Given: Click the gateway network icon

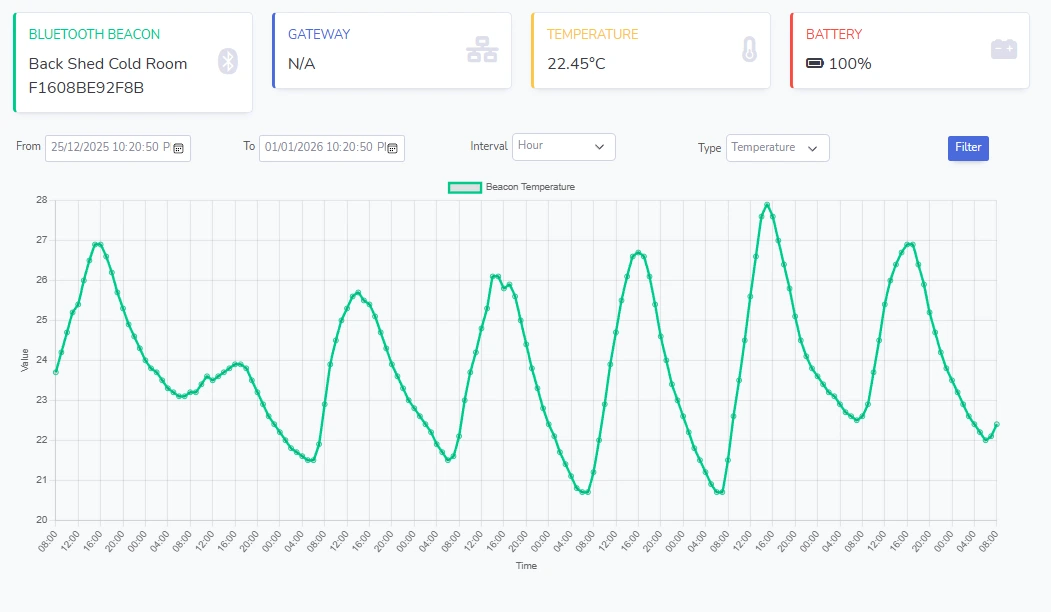Looking at the screenshot, I should coord(481,50).
